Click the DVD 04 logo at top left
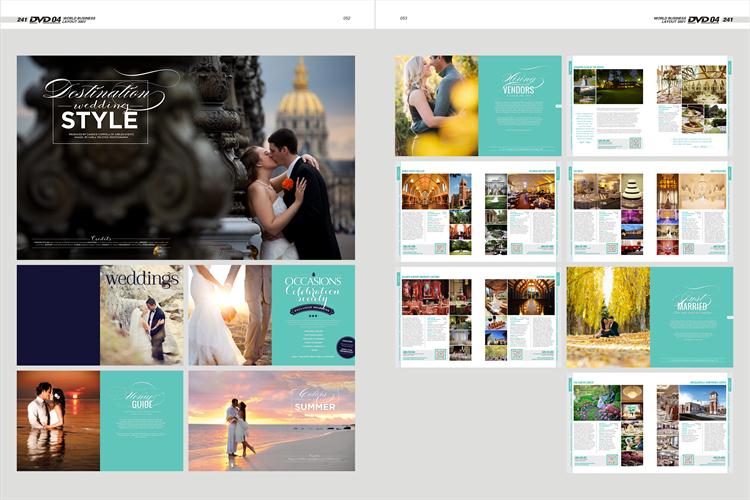This screenshot has width=750, height=500. click(x=47, y=19)
